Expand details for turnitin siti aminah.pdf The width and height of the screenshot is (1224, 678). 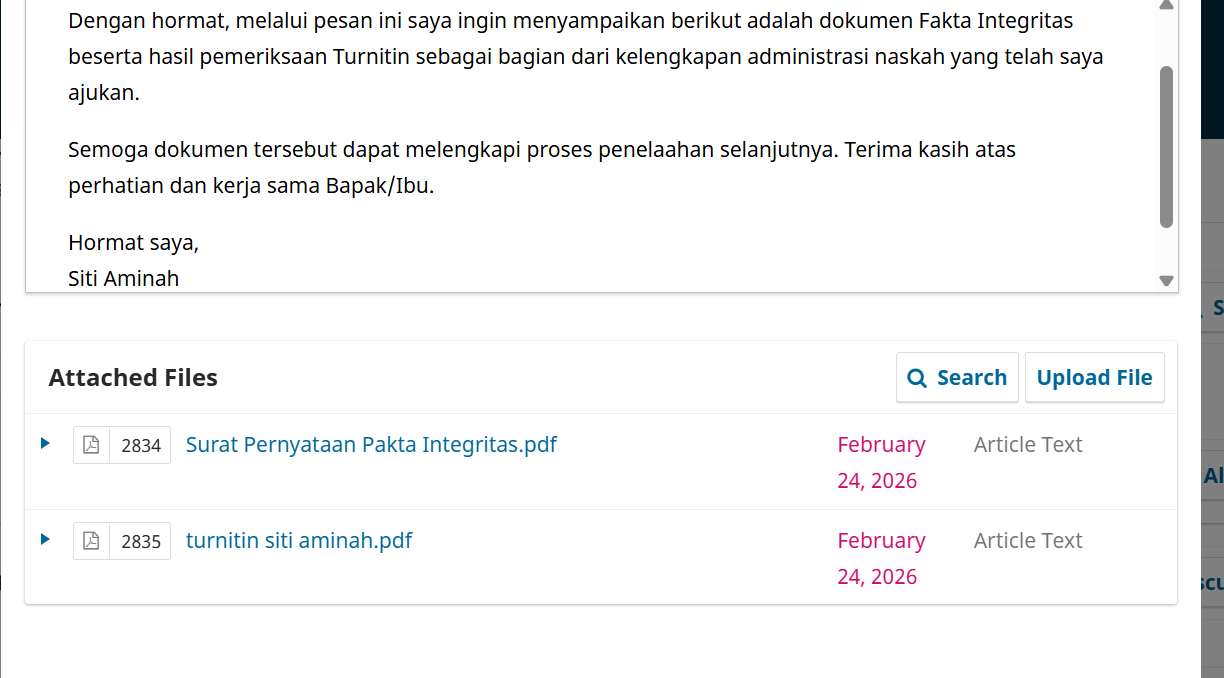coord(45,539)
